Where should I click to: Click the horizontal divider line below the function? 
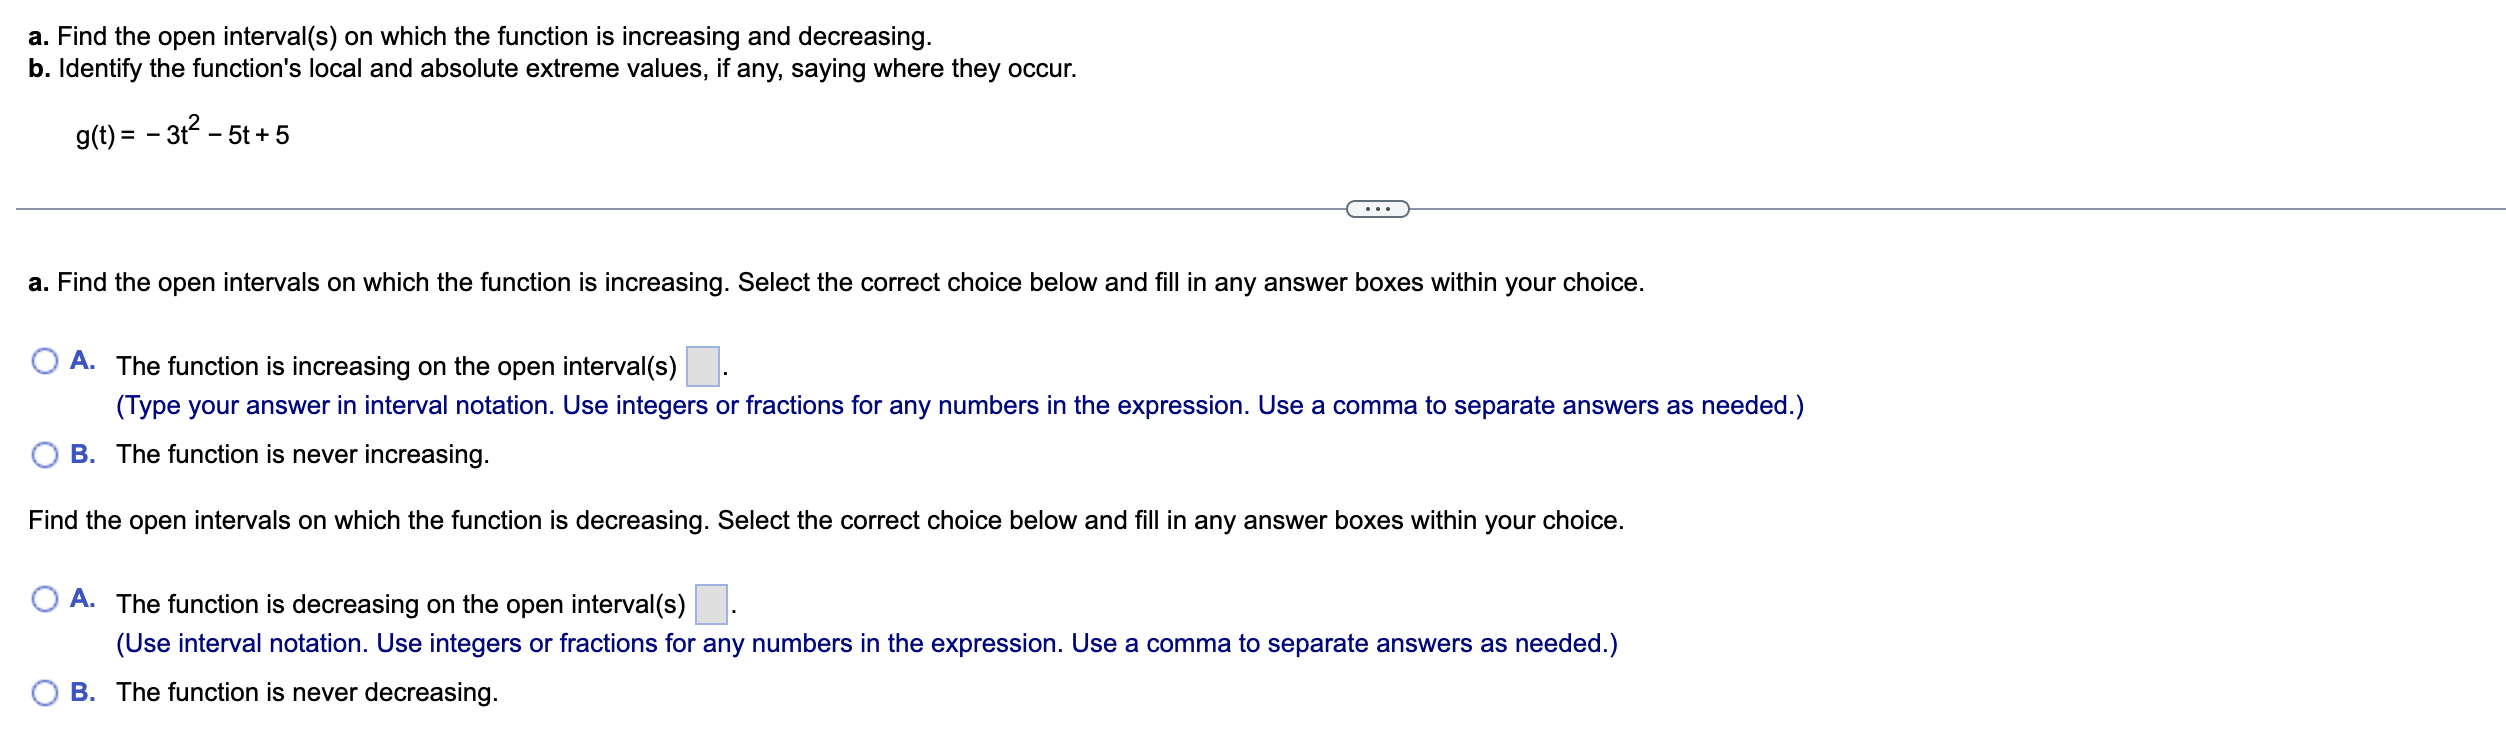[600, 207]
